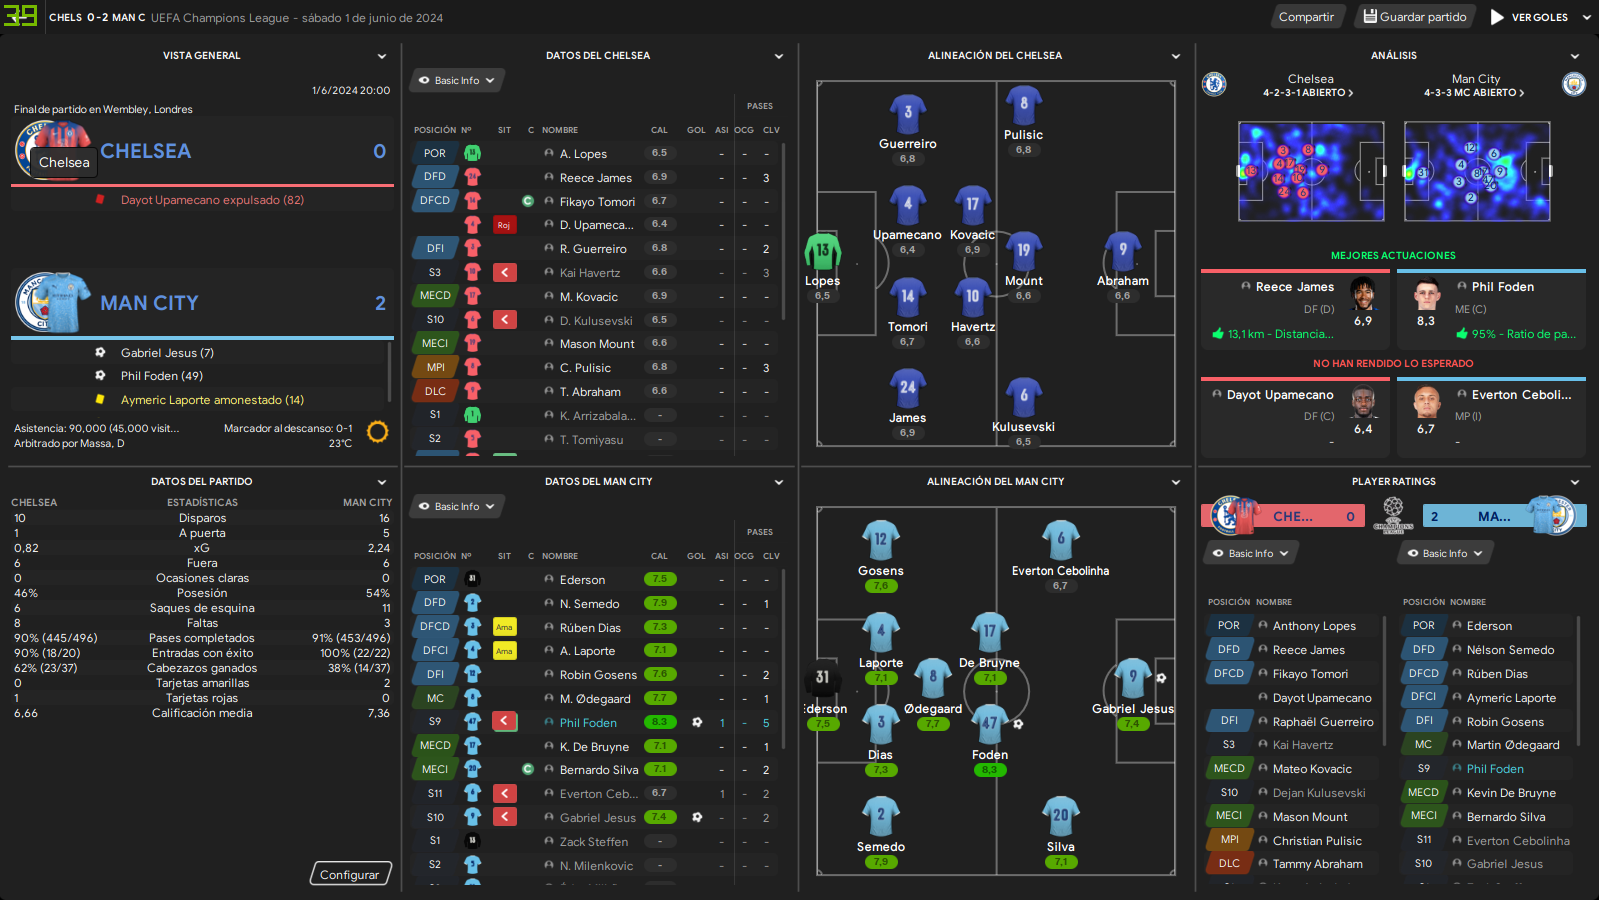The image size is (1599, 900).
Task: Click the yellow card icon beside Rúben Dias
Action: pyautogui.click(x=505, y=627)
